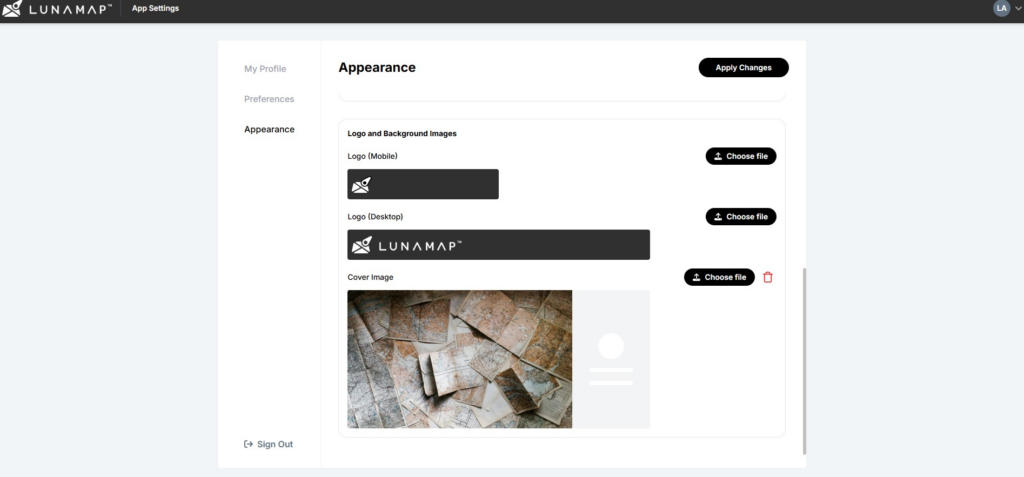Click the Sign Out text link
The width and height of the screenshot is (1024, 477).
(x=275, y=444)
